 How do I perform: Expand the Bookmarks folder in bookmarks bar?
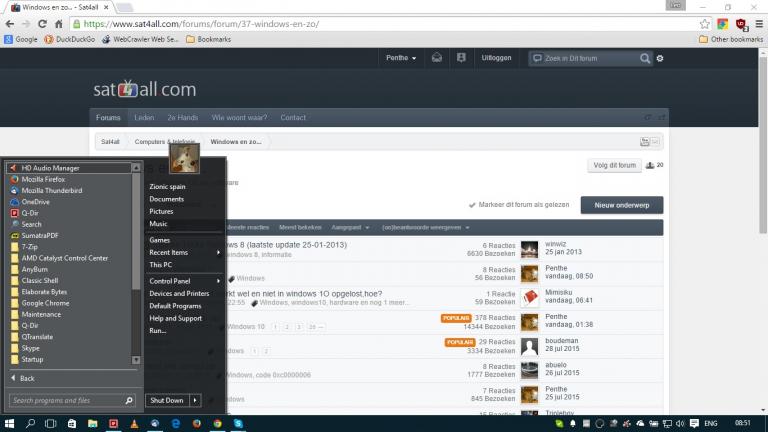pyautogui.click(x=209, y=39)
